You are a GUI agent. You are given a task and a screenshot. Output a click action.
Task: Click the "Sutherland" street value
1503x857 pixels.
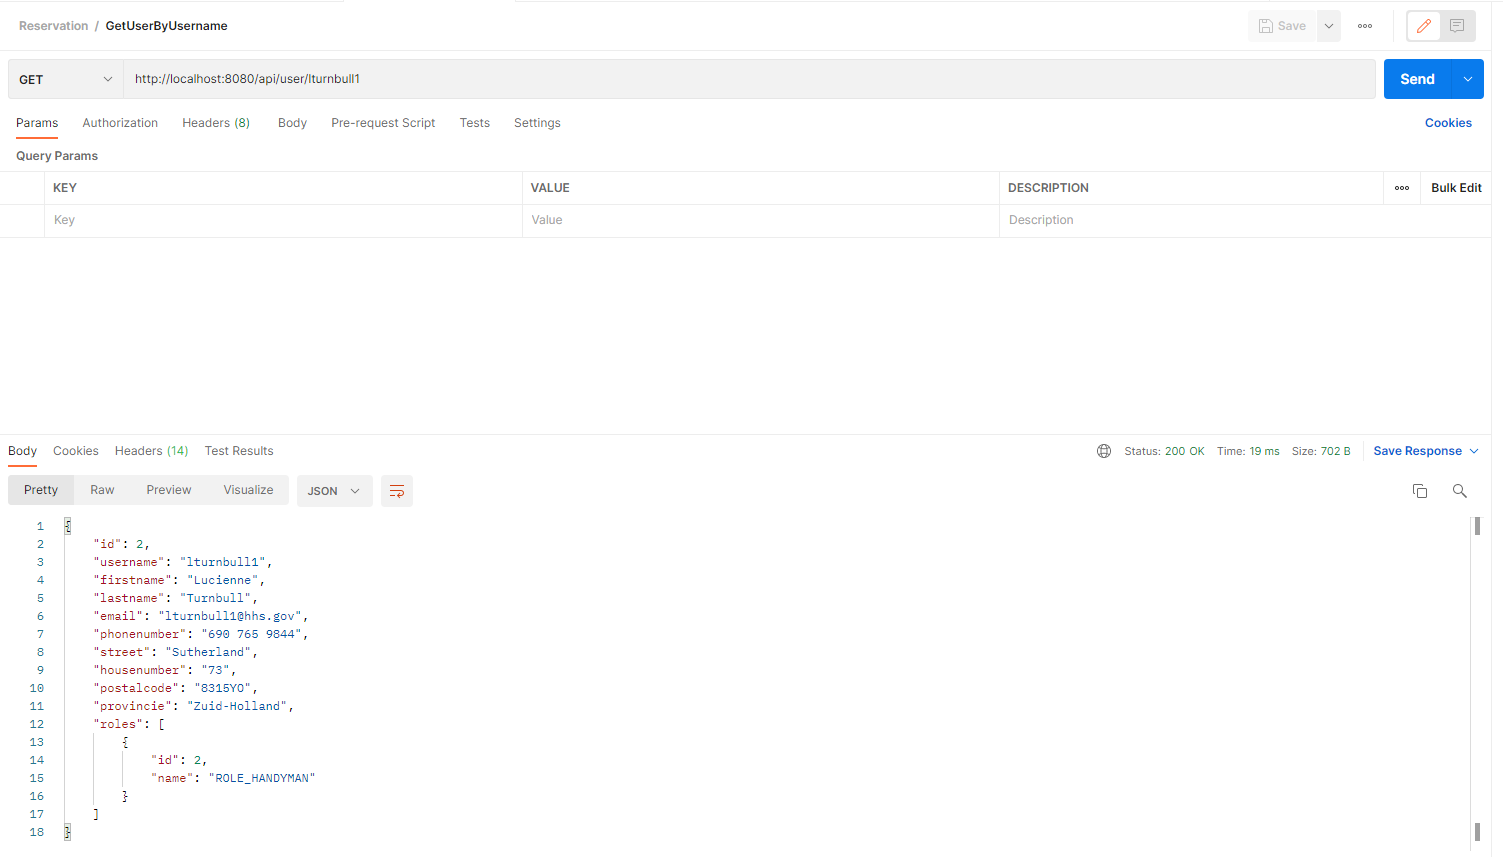pos(208,652)
